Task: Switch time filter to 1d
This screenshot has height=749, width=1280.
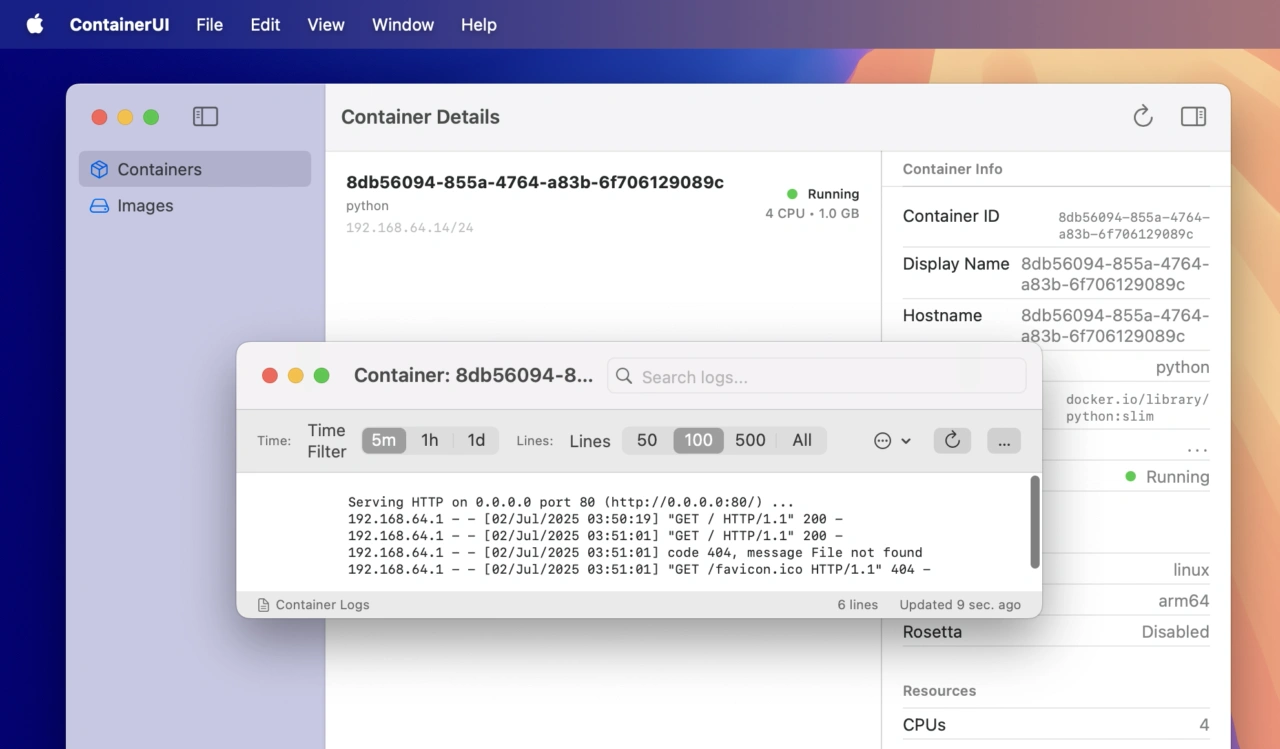Action: [476, 440]
